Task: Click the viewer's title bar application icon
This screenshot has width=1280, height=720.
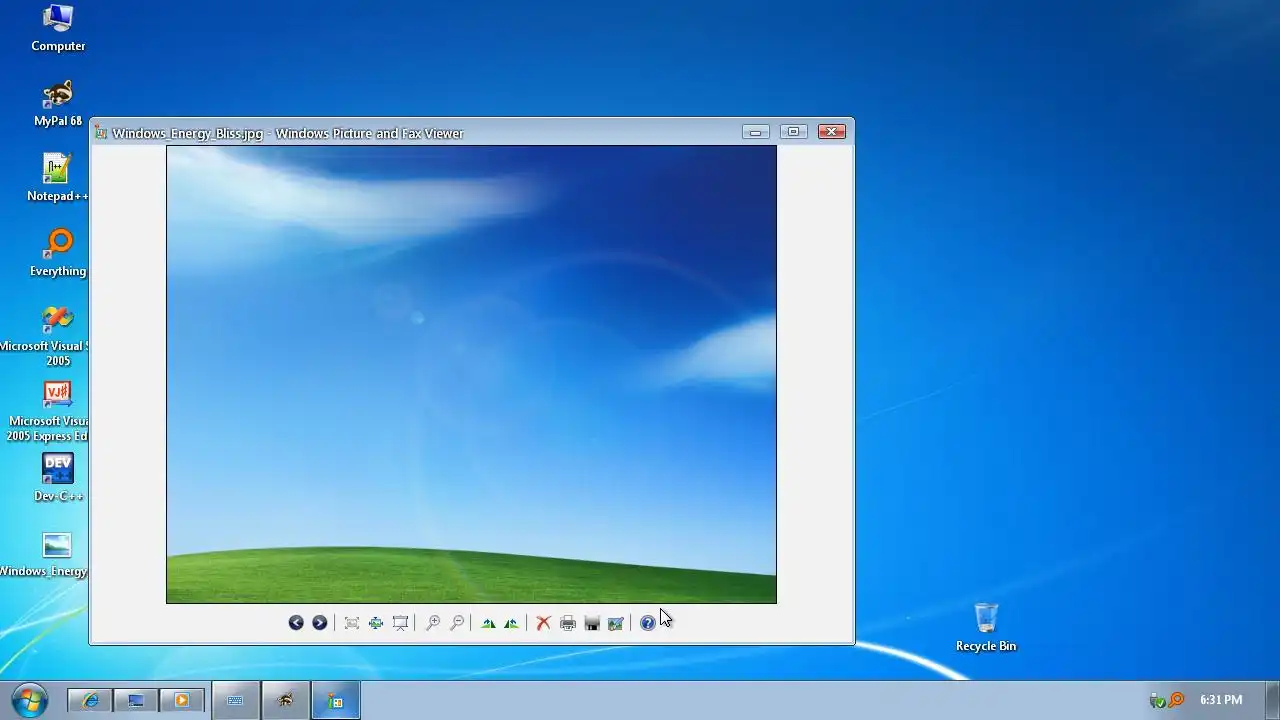Action: point(100,133)
